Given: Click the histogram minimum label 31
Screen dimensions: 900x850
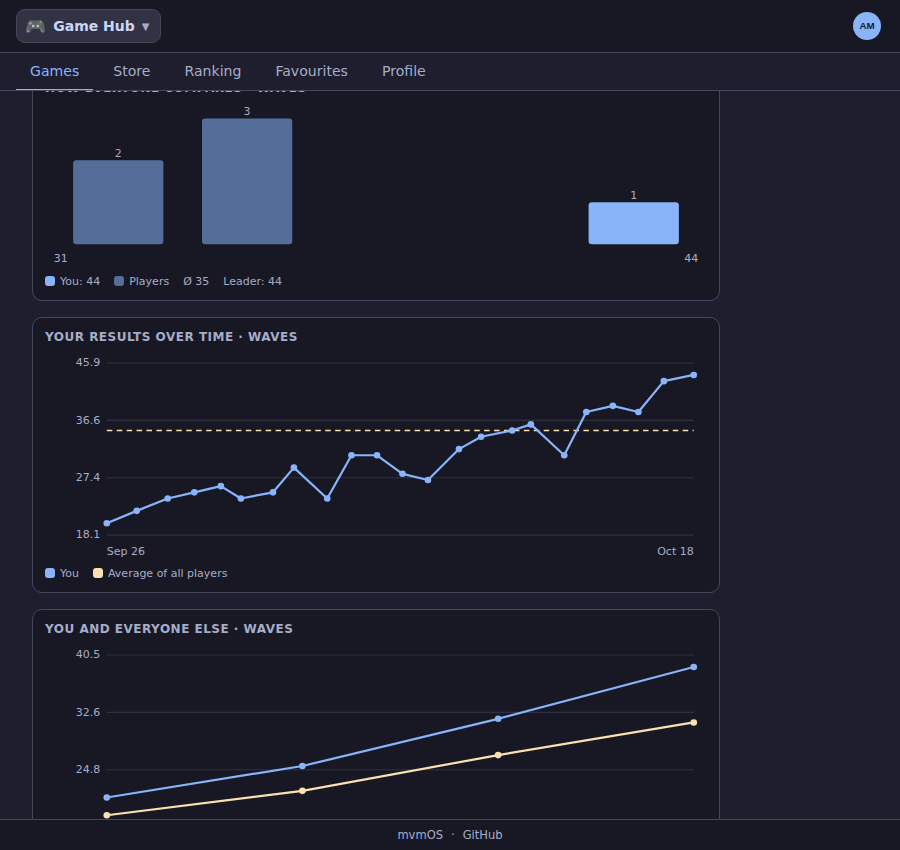Looking at the screenshot, I should tap(61, 258).
